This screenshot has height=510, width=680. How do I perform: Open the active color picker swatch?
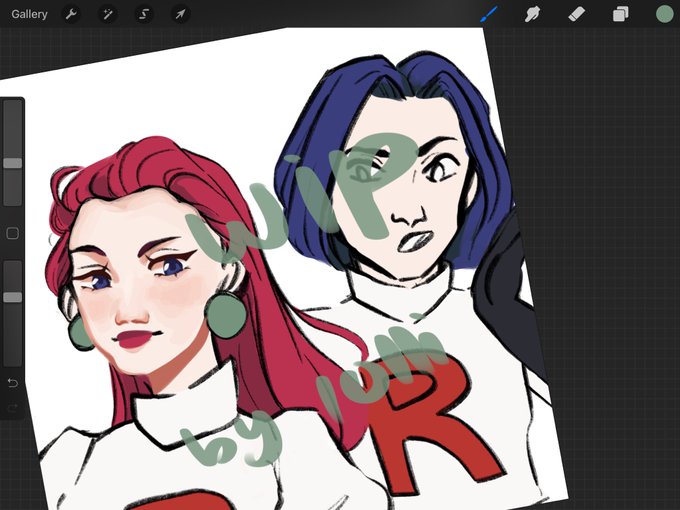[x=664, y=14]
